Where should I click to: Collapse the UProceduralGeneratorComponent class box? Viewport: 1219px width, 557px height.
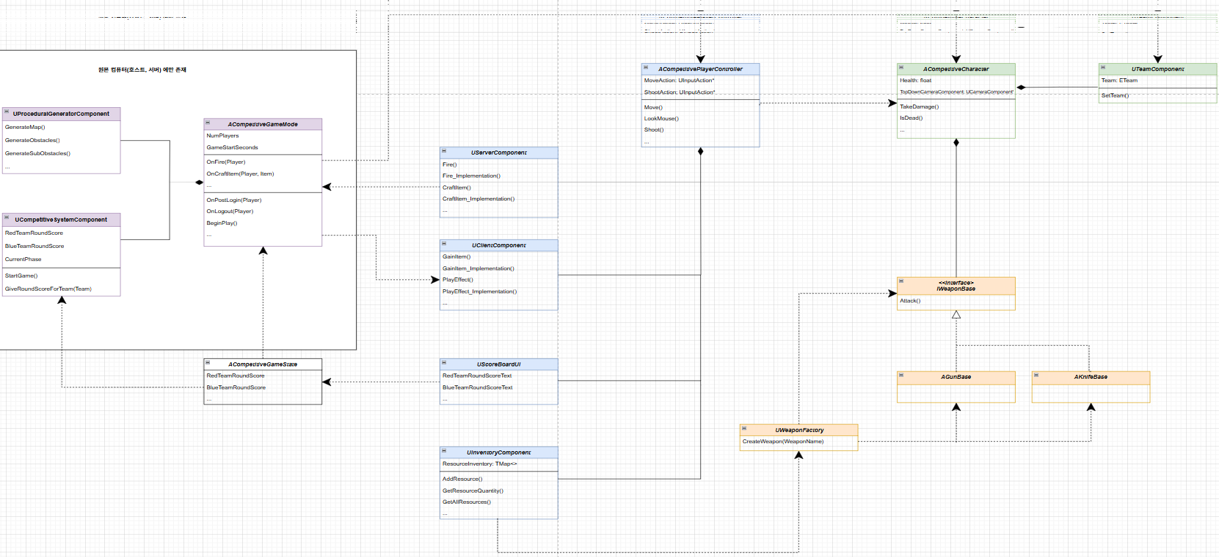pyautogui.click(x=7, y=113)
